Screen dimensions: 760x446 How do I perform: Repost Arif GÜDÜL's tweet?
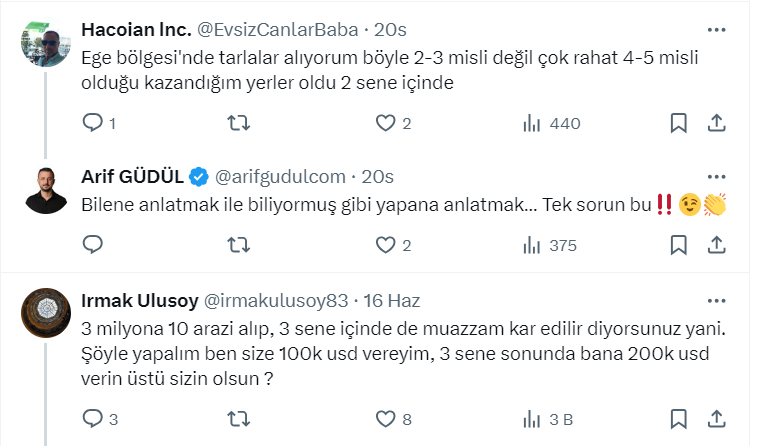pos(239,245)
